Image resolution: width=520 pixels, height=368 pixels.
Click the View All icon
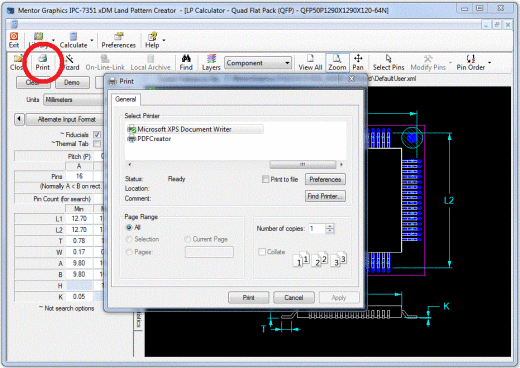[310, 62]
